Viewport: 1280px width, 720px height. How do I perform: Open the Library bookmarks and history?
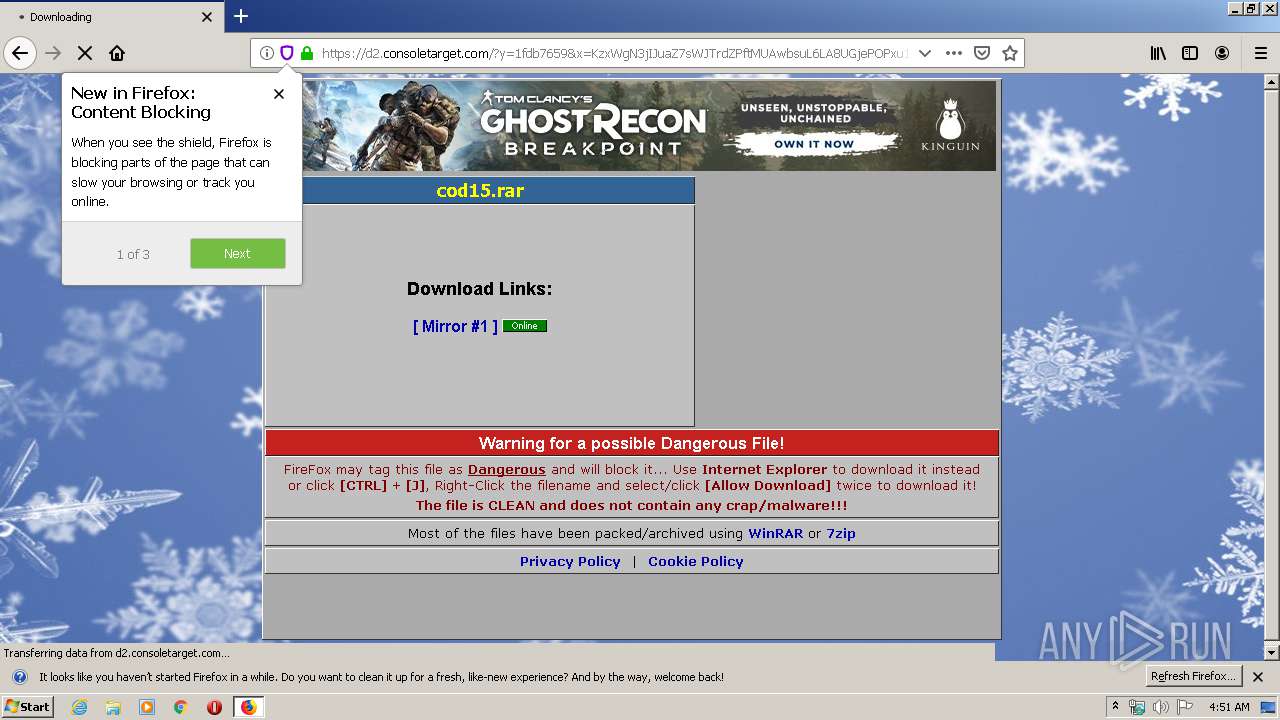point(1158,53)
